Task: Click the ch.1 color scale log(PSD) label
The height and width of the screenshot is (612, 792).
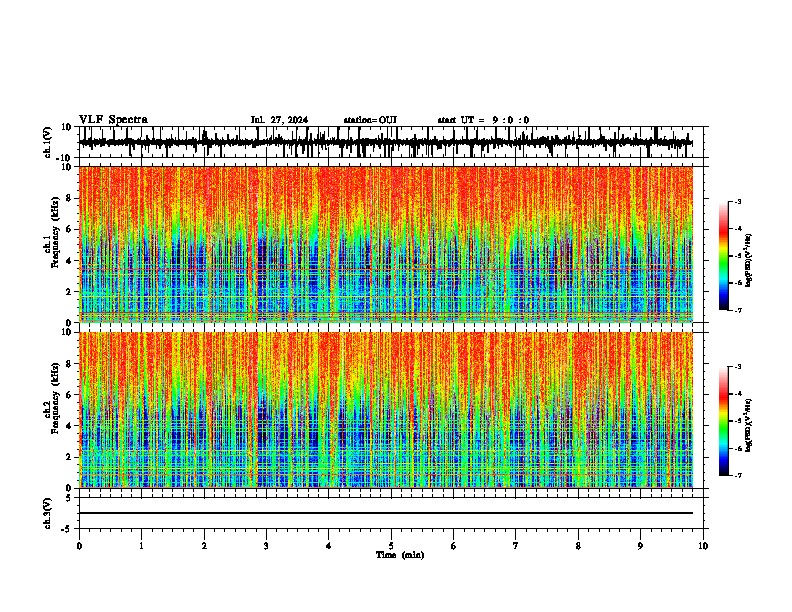Action: click(748, 261)
